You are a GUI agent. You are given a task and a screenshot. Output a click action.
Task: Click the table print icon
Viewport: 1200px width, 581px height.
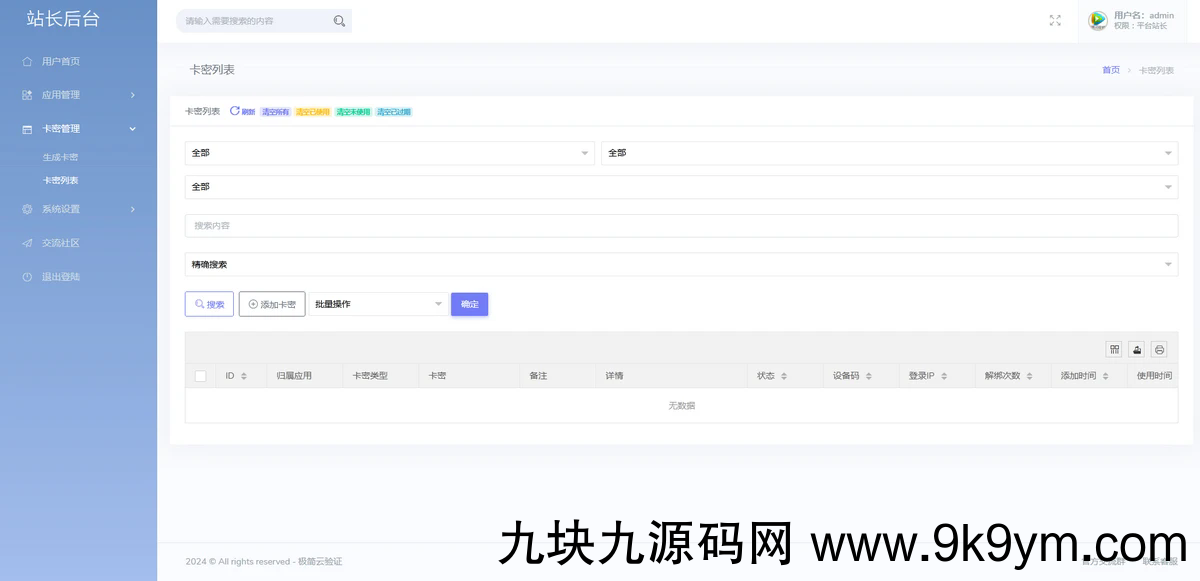pyautogui.click(x=1159, y=349)
